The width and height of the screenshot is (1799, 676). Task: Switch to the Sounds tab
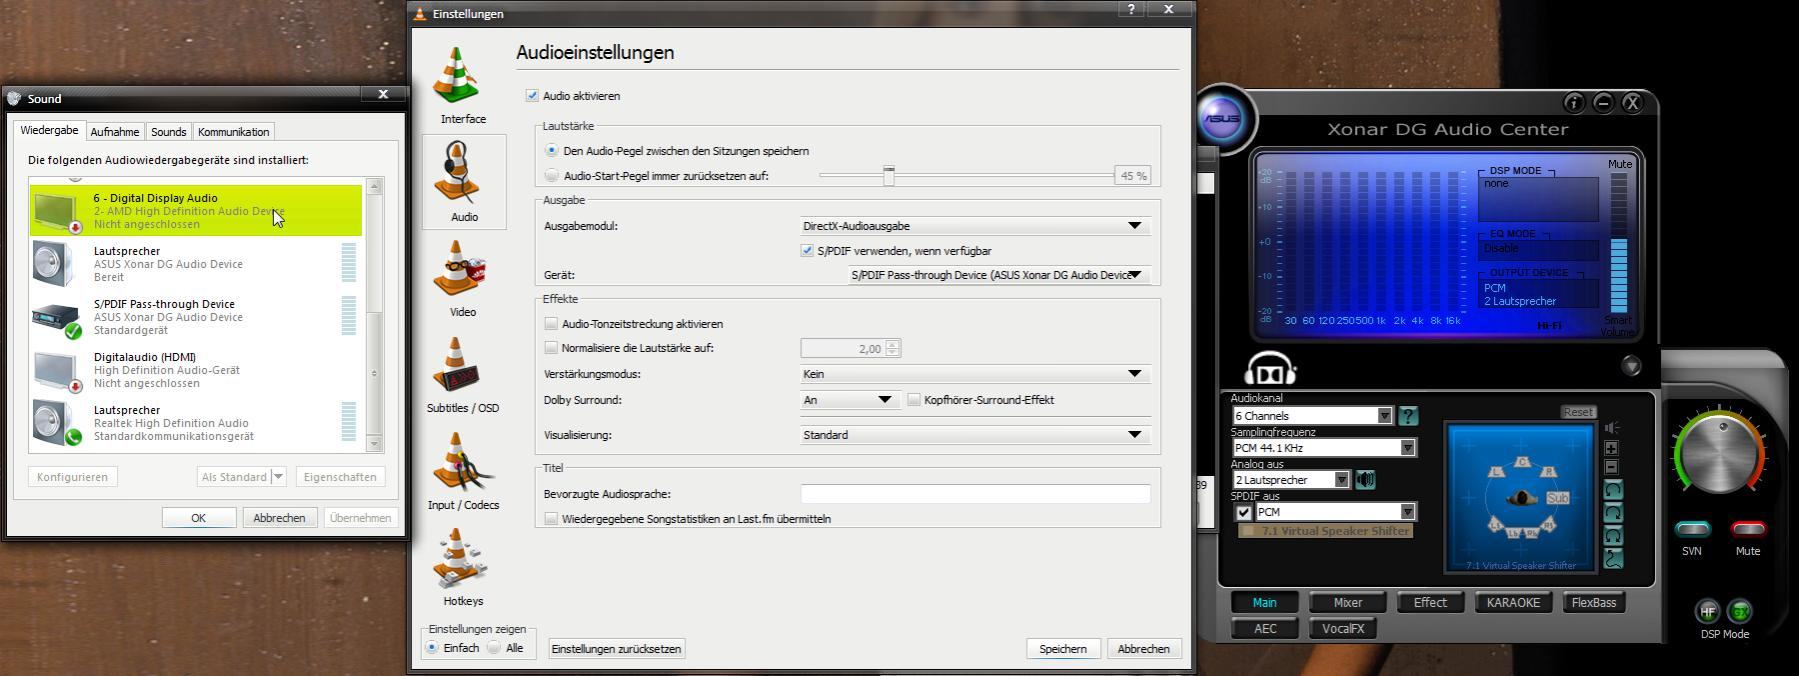168,132
